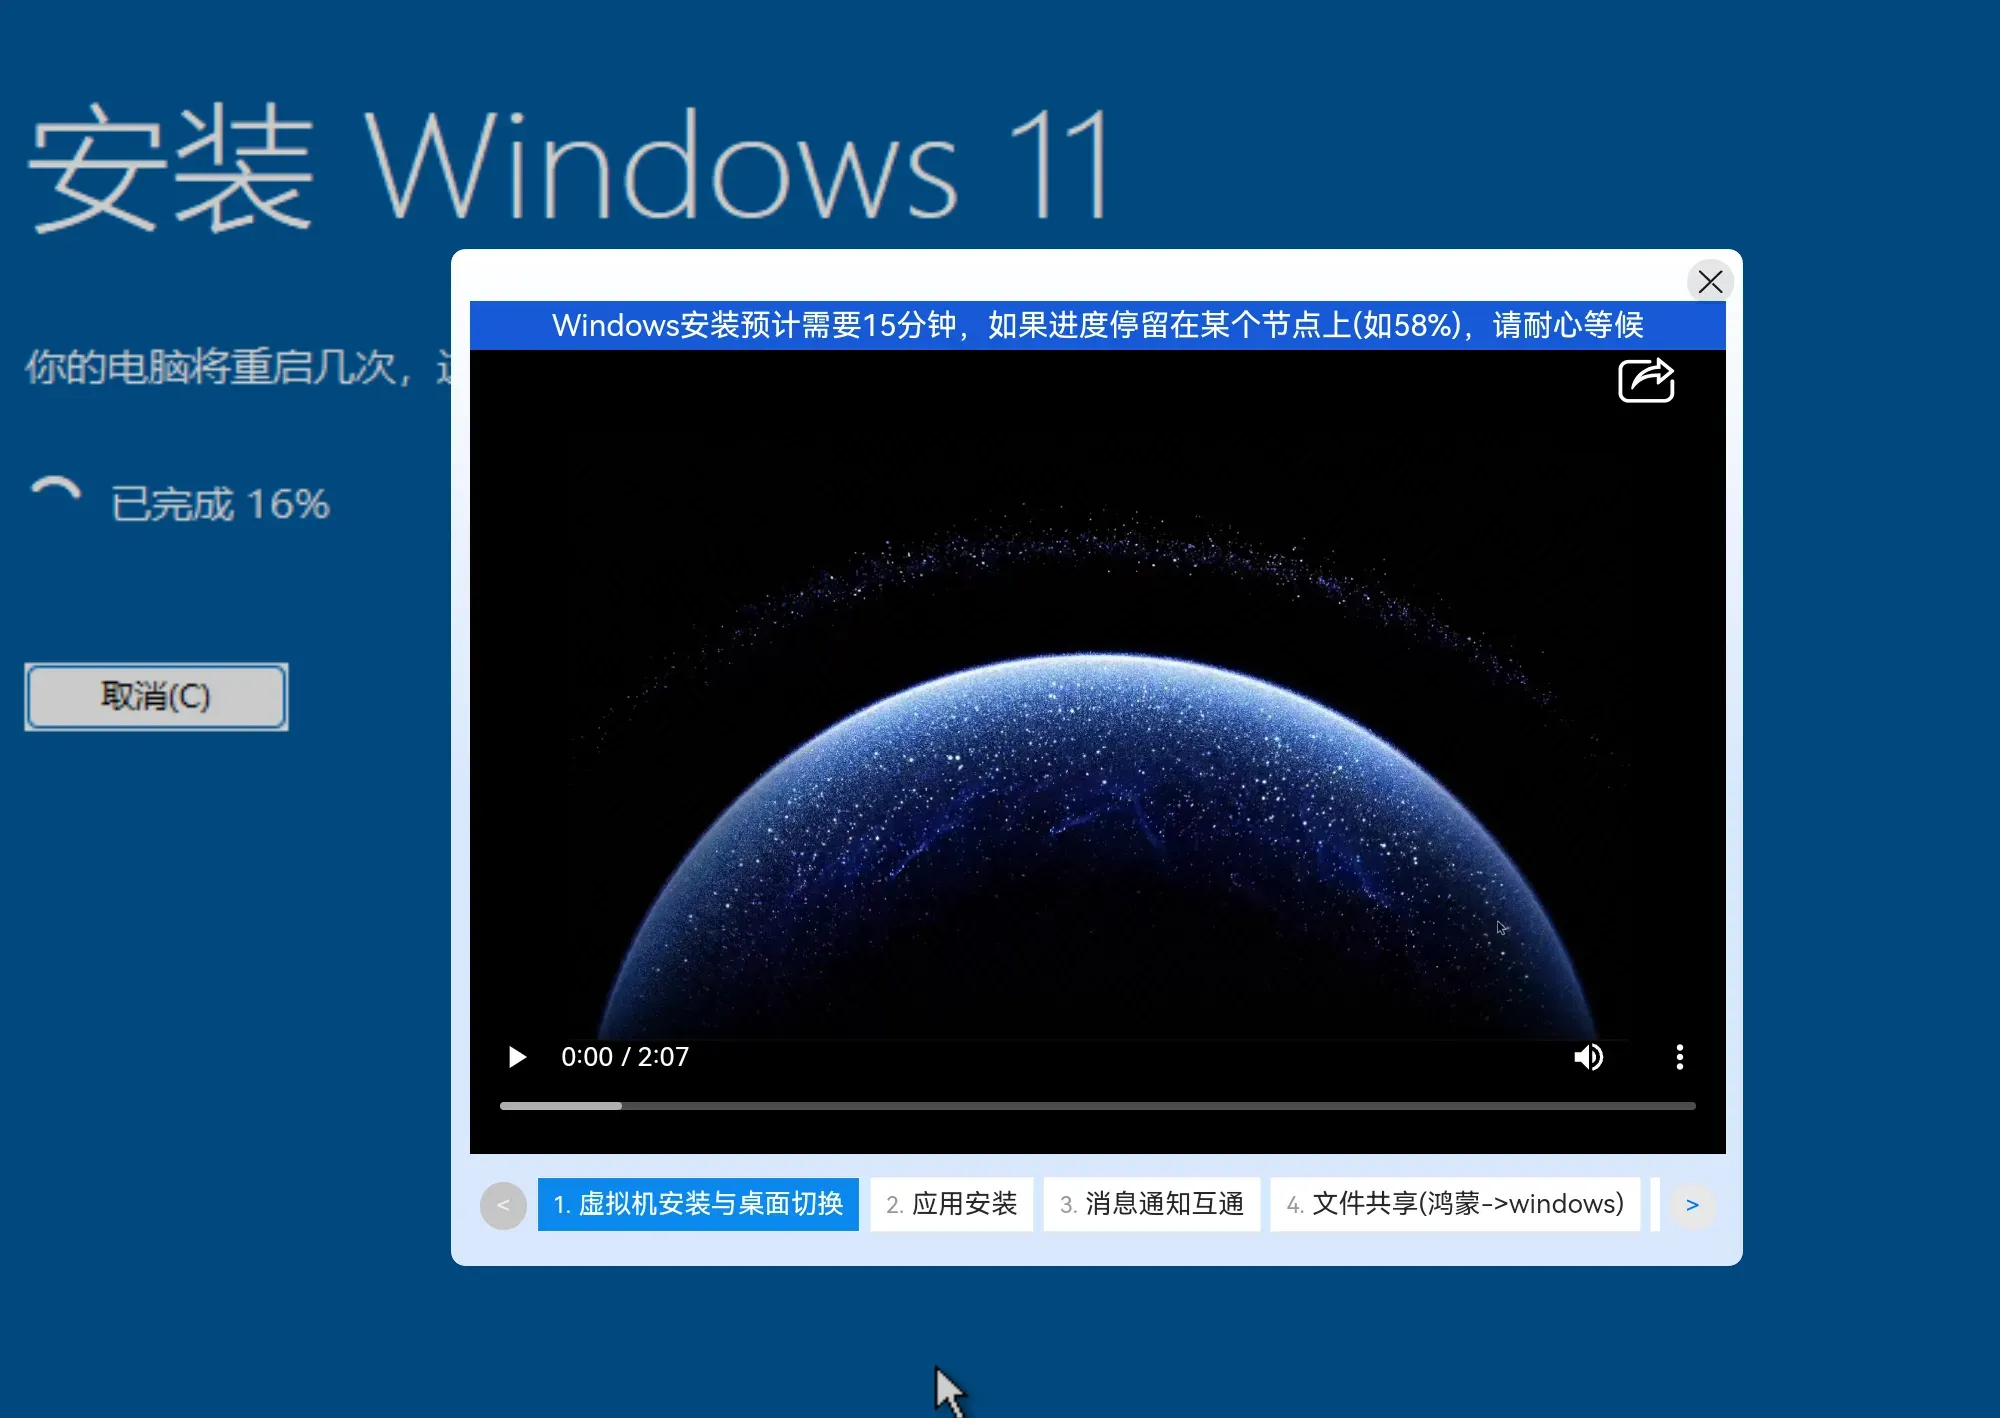The width and height of the screenshot is (2000, 1418).
Task: Open tab 3. 消息通知互通
Action: point(1152,1204)
